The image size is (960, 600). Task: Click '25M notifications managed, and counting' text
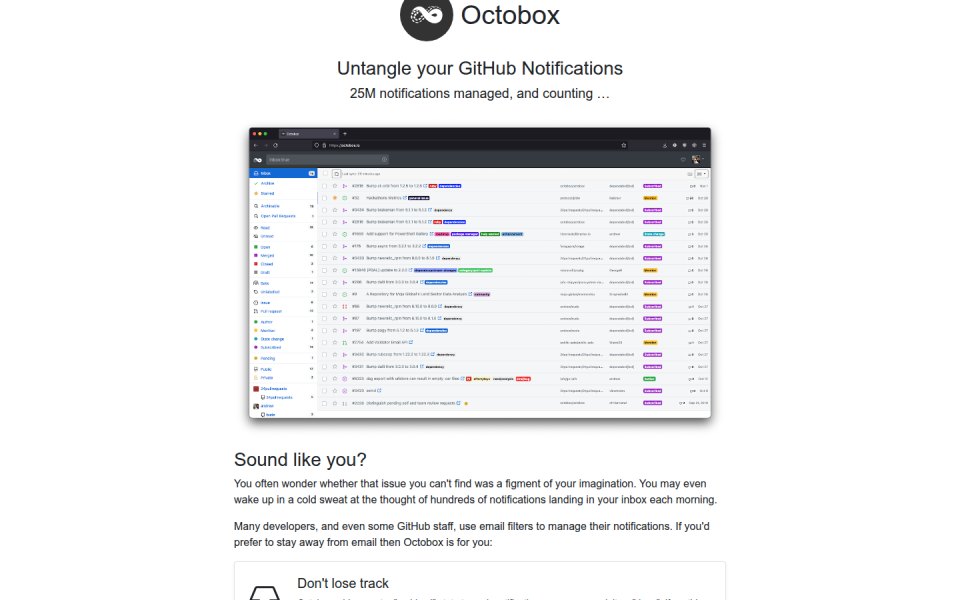pos(479,94)
